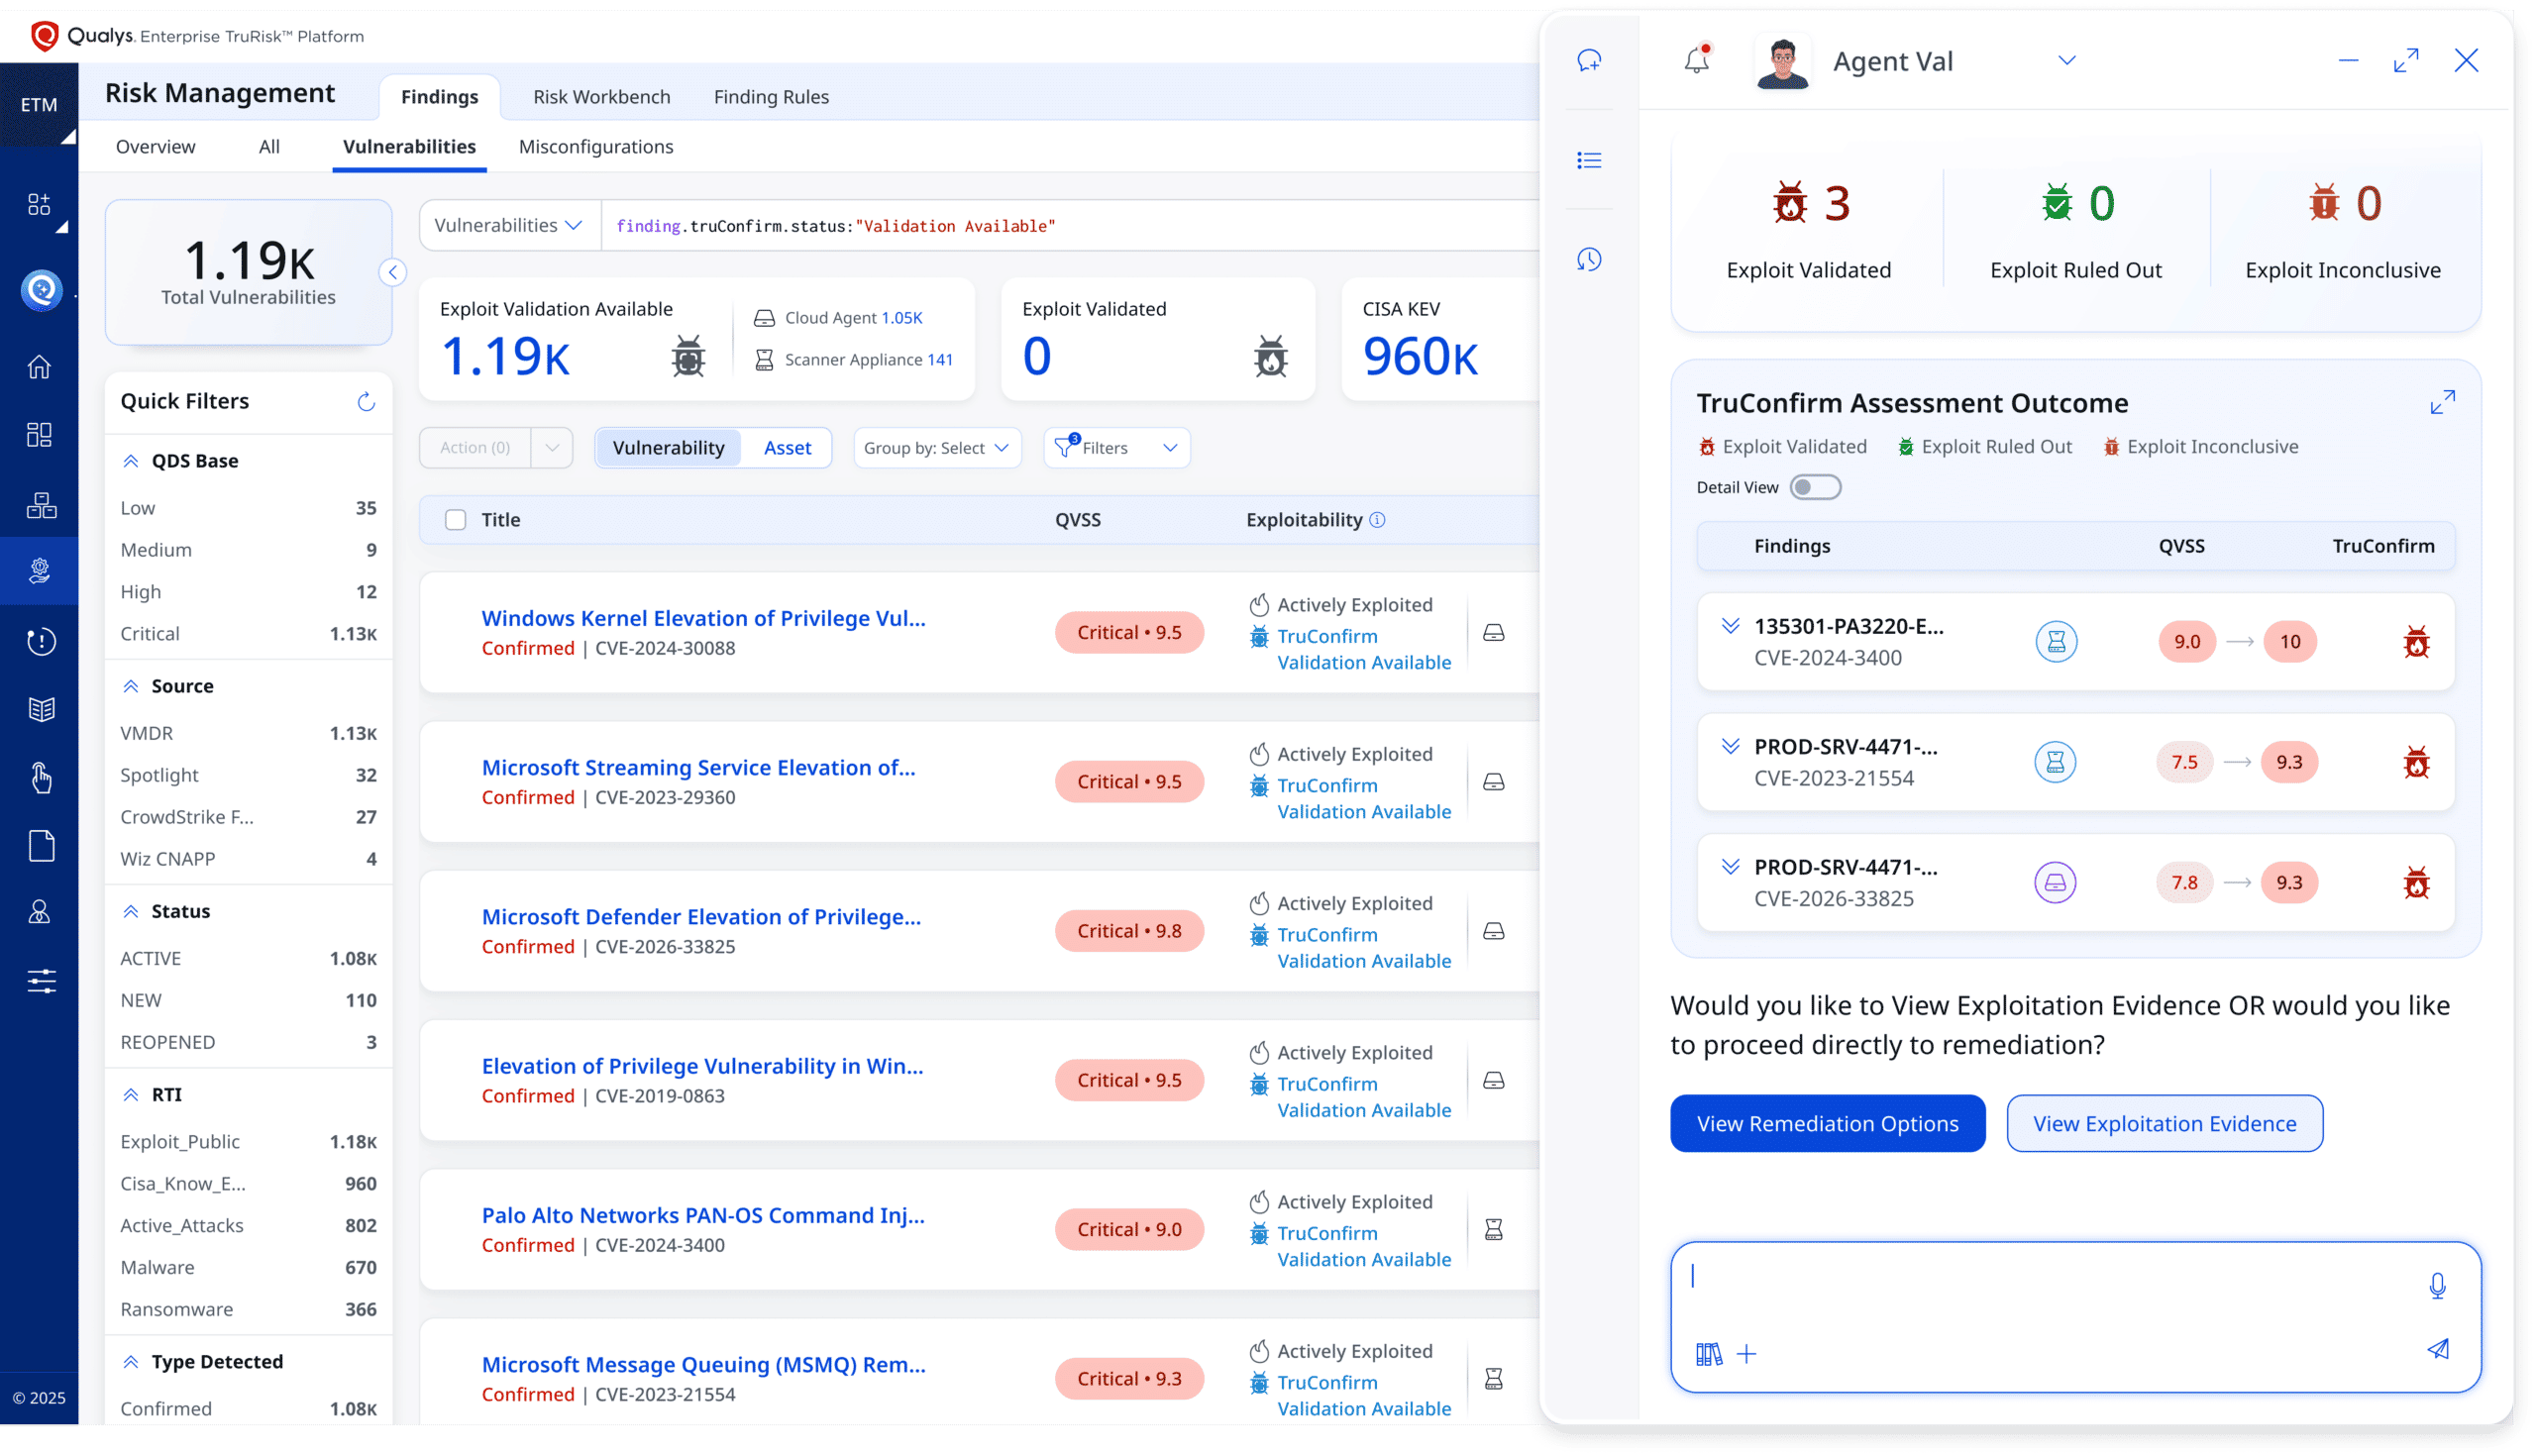Viewport: 2536px width, 1456px height.
Task: Open the Agent Val selector chevron
Action: coord(2066,61)
